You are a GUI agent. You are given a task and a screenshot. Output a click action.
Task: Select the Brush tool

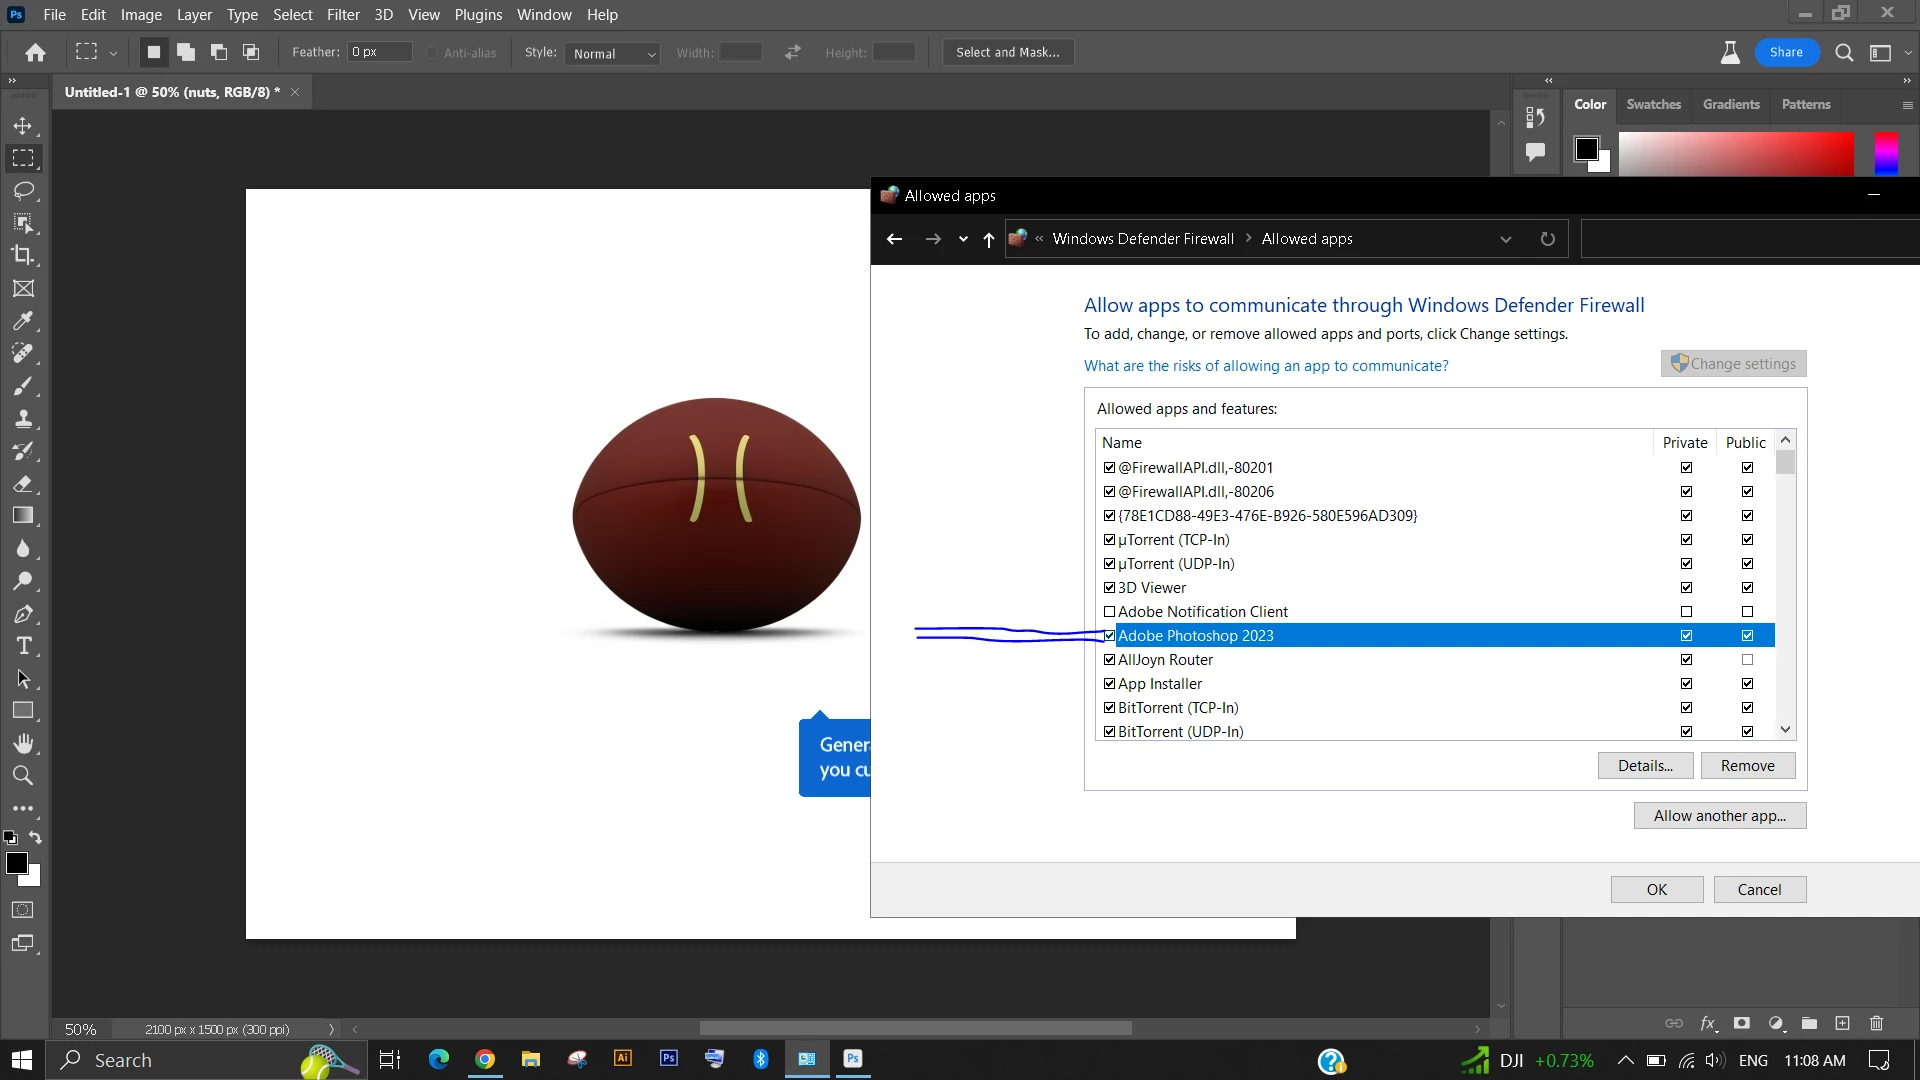click(23, 386)
